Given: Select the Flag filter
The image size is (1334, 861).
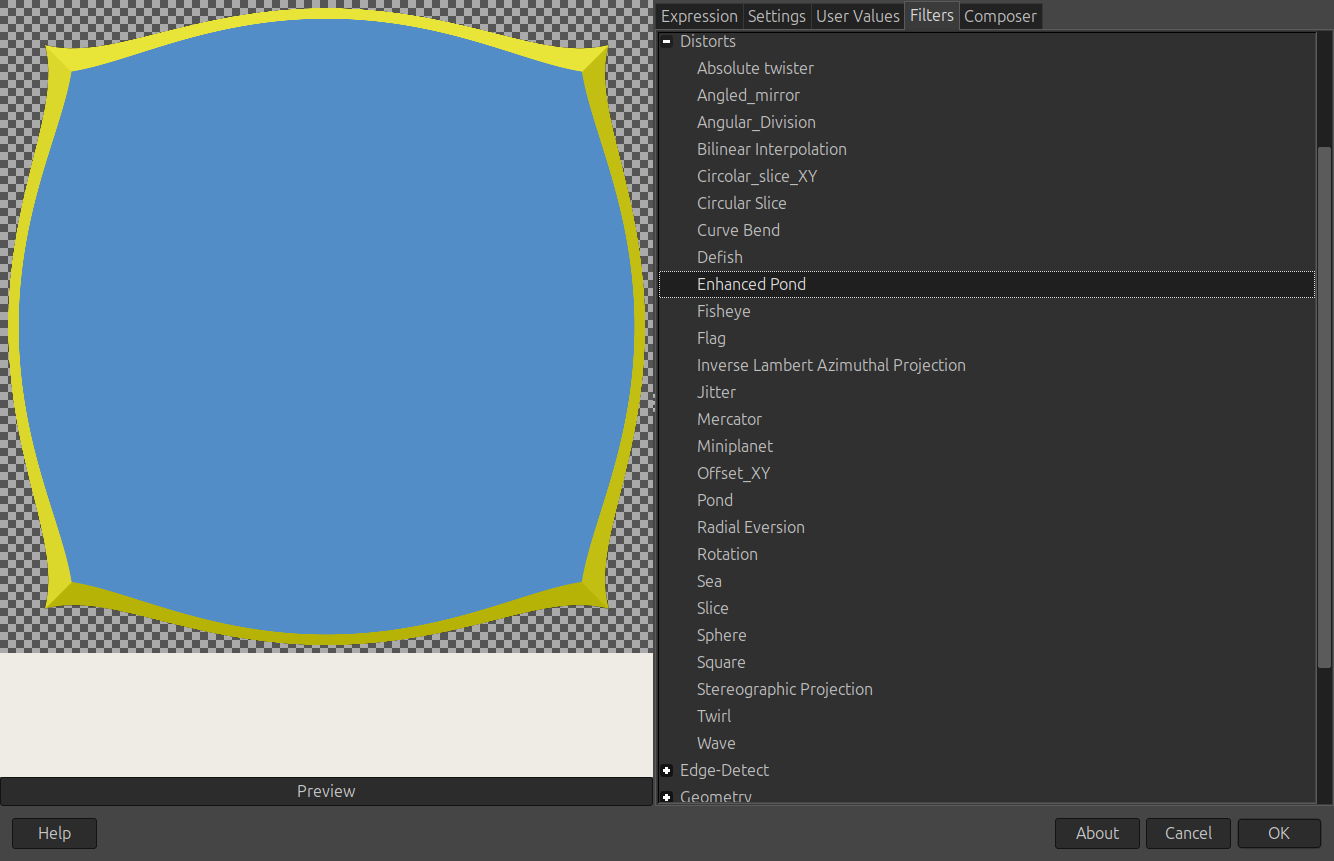Looking at the screenshot, I should (711, 338).
